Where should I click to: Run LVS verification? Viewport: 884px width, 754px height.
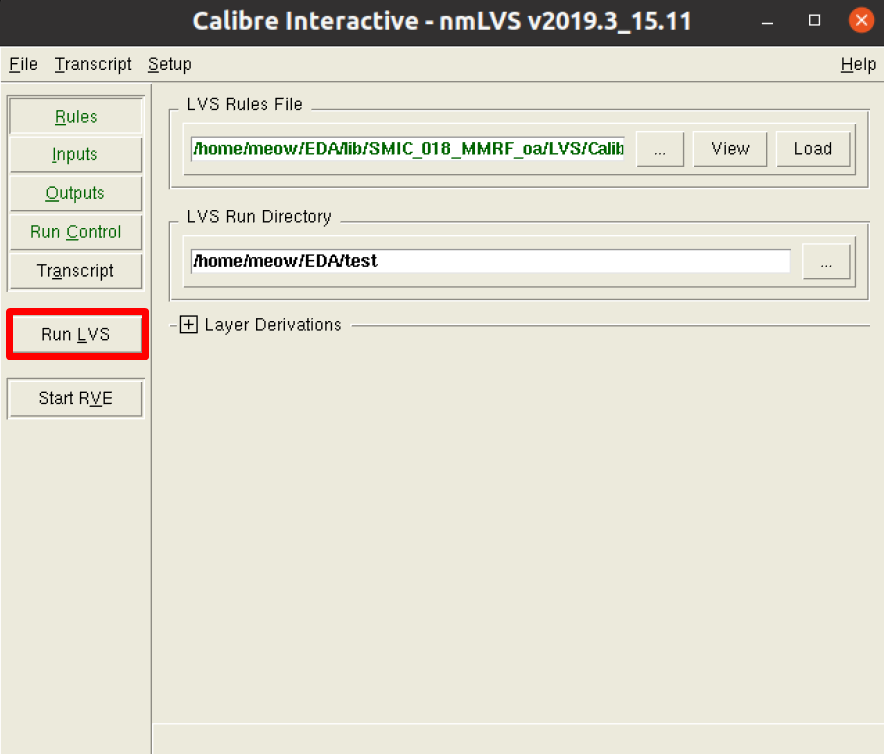77,334
